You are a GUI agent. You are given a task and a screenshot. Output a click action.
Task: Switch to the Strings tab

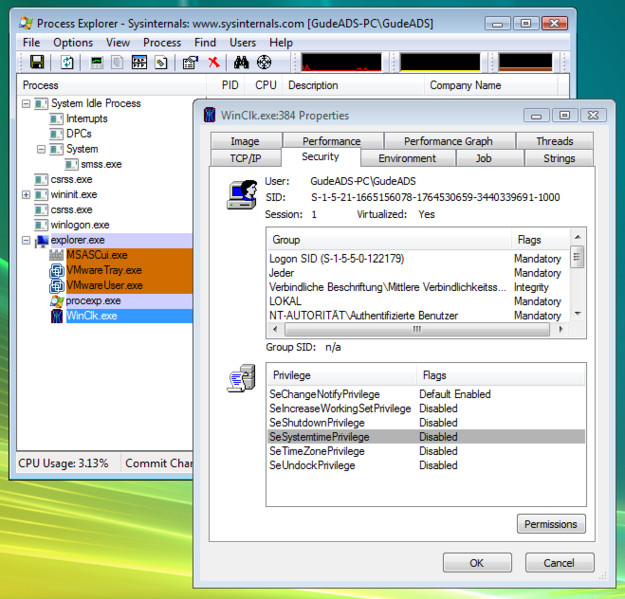(x=559, y=158)
